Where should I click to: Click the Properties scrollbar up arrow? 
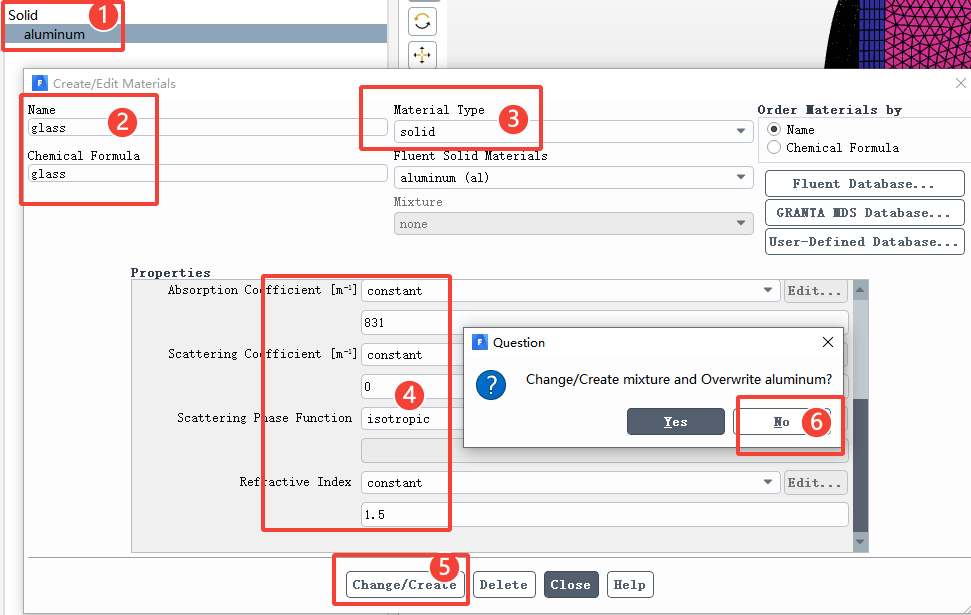860,290
